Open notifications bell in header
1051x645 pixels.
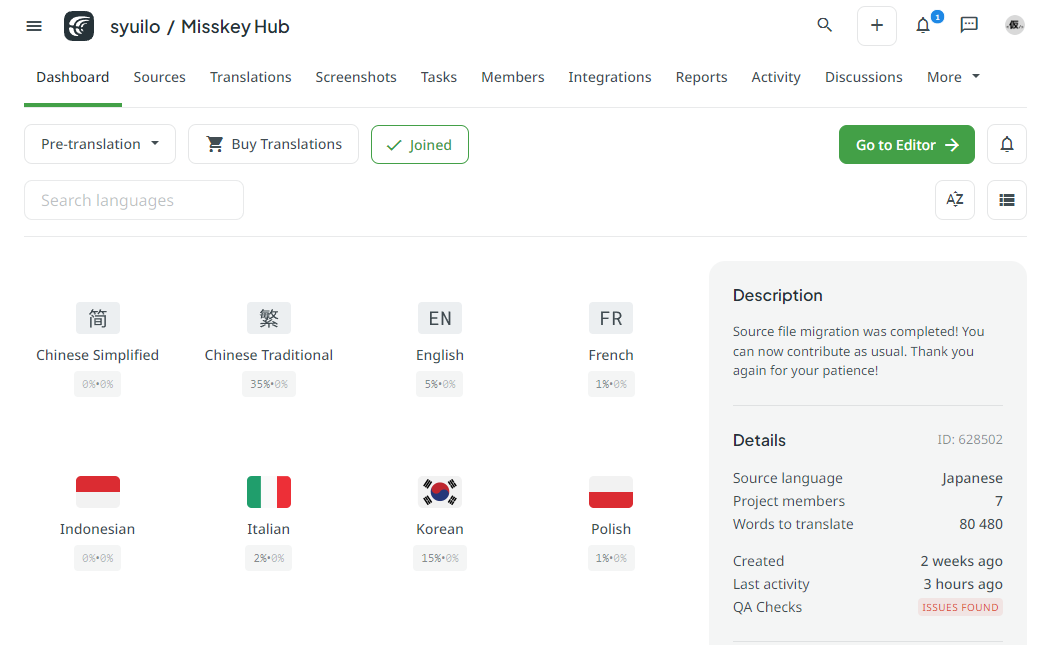click(x=924, y=25)
